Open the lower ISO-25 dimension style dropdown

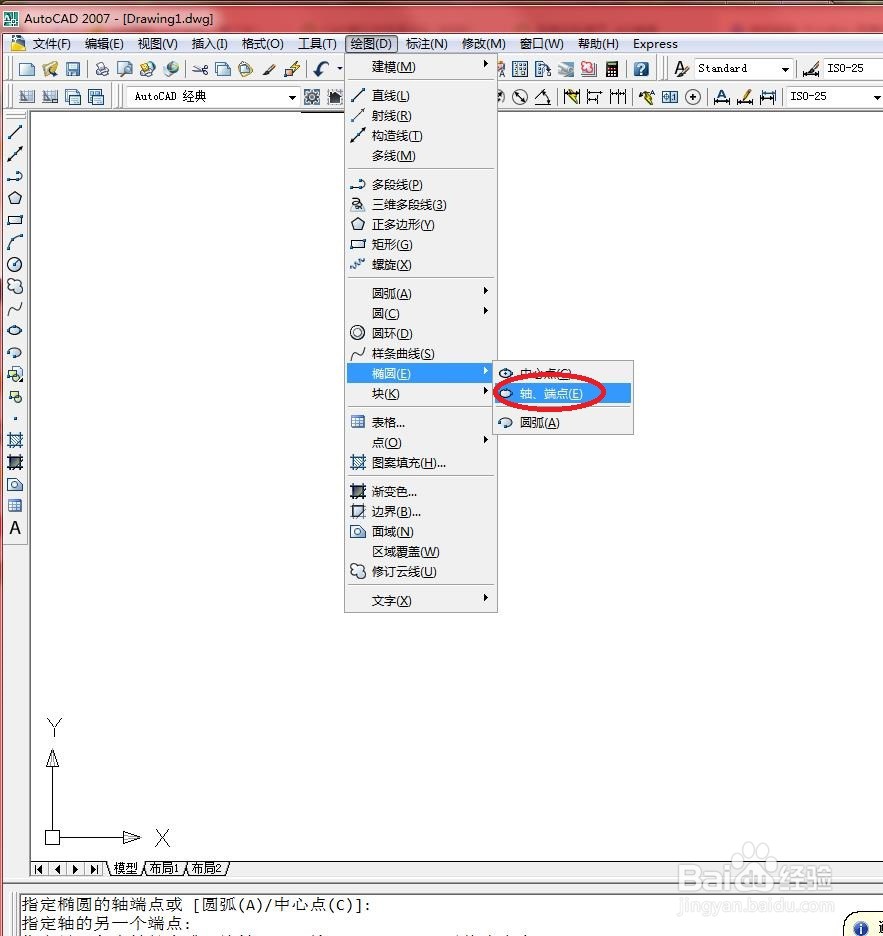(x=876, y=97)
